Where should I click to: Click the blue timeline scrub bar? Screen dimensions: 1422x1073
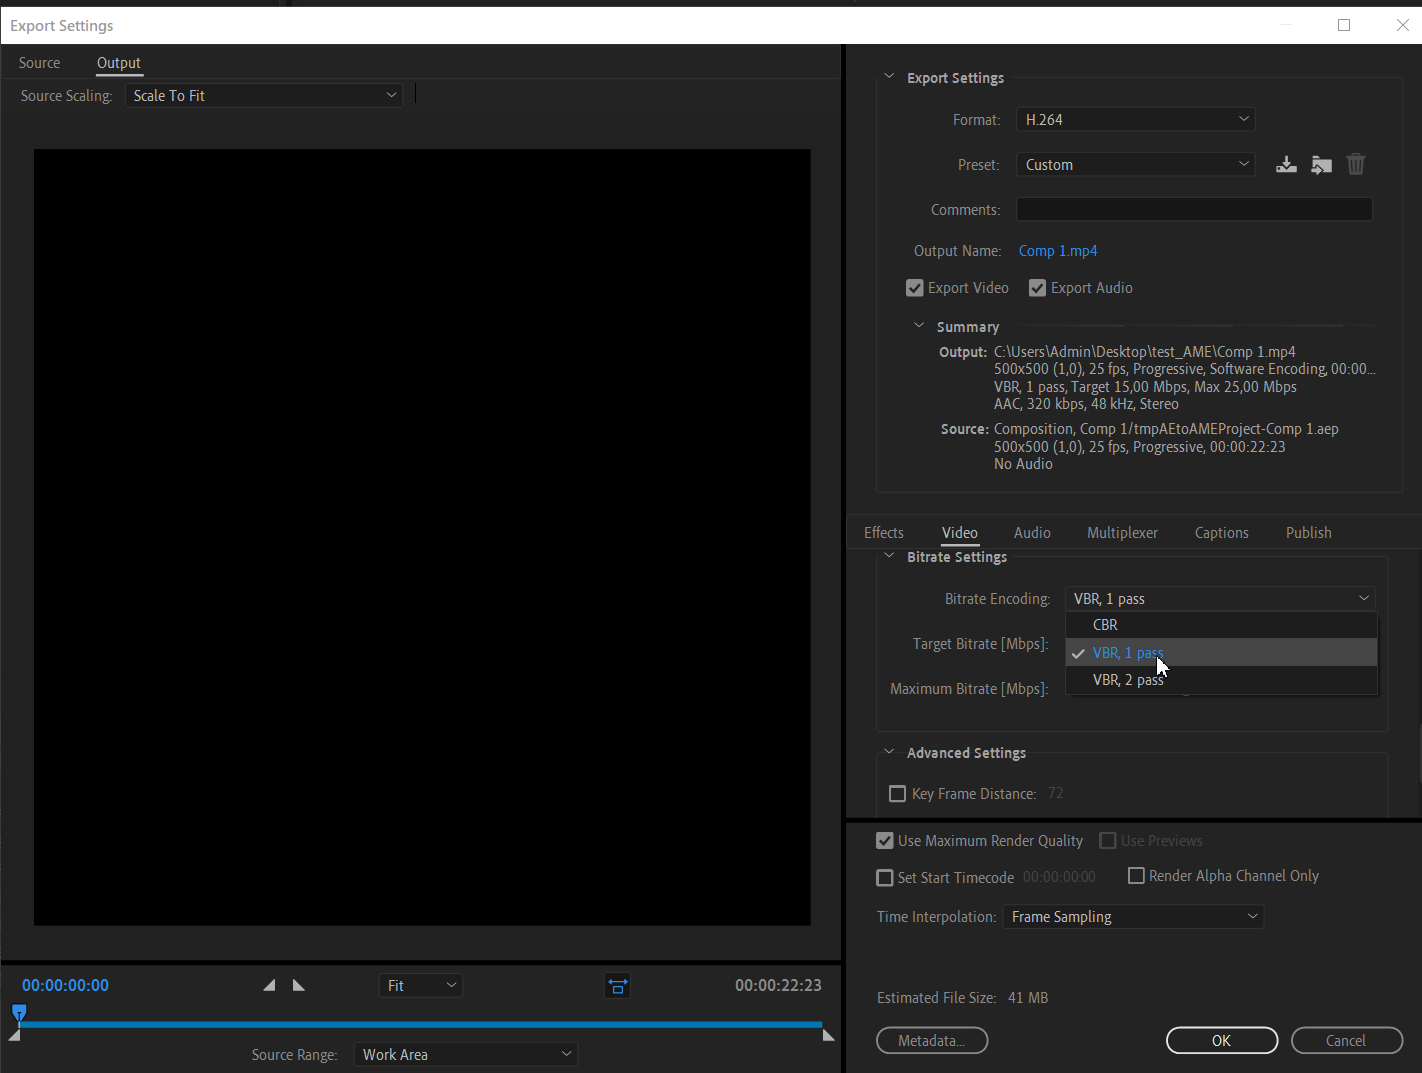421,1024
